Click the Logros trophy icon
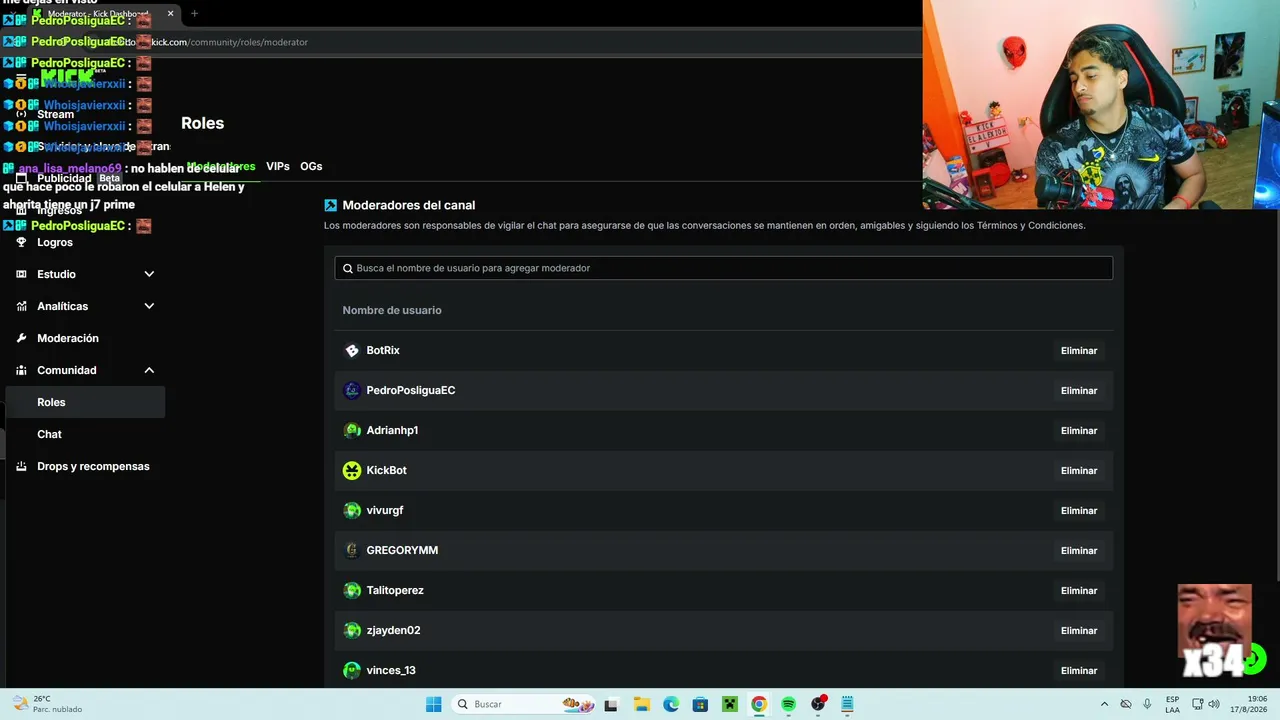1280x720 pixels. (21, 242)
